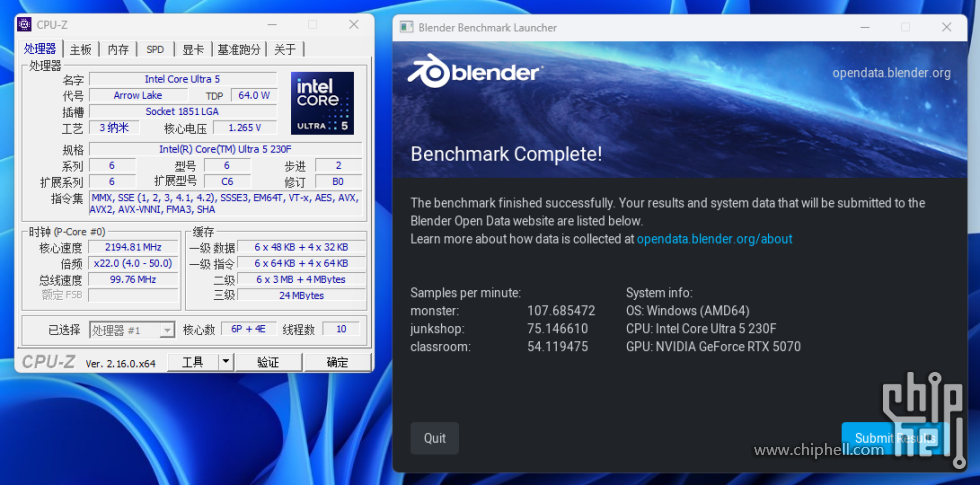Go to the 关于 tab
The height and width of the screenshot is (485, 980).
tap(285, 49)
